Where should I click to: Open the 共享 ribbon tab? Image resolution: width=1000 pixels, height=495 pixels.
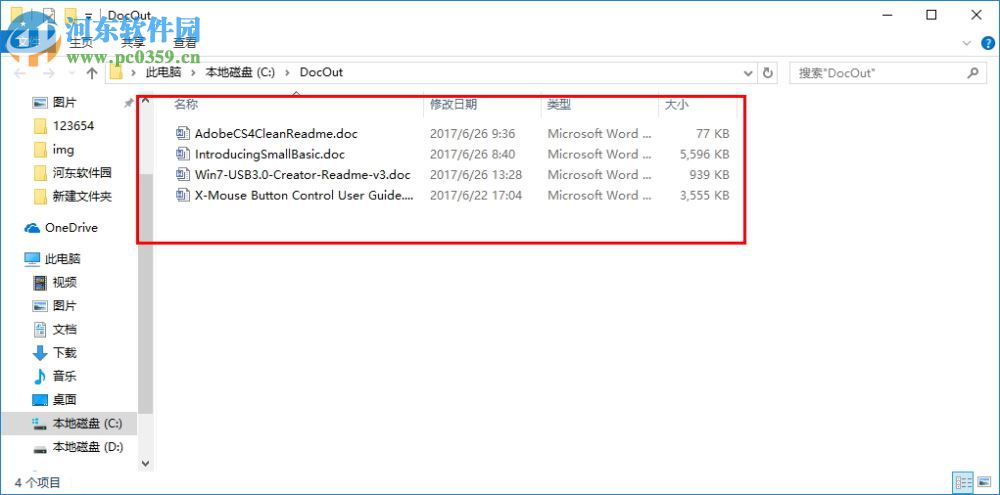133,43
